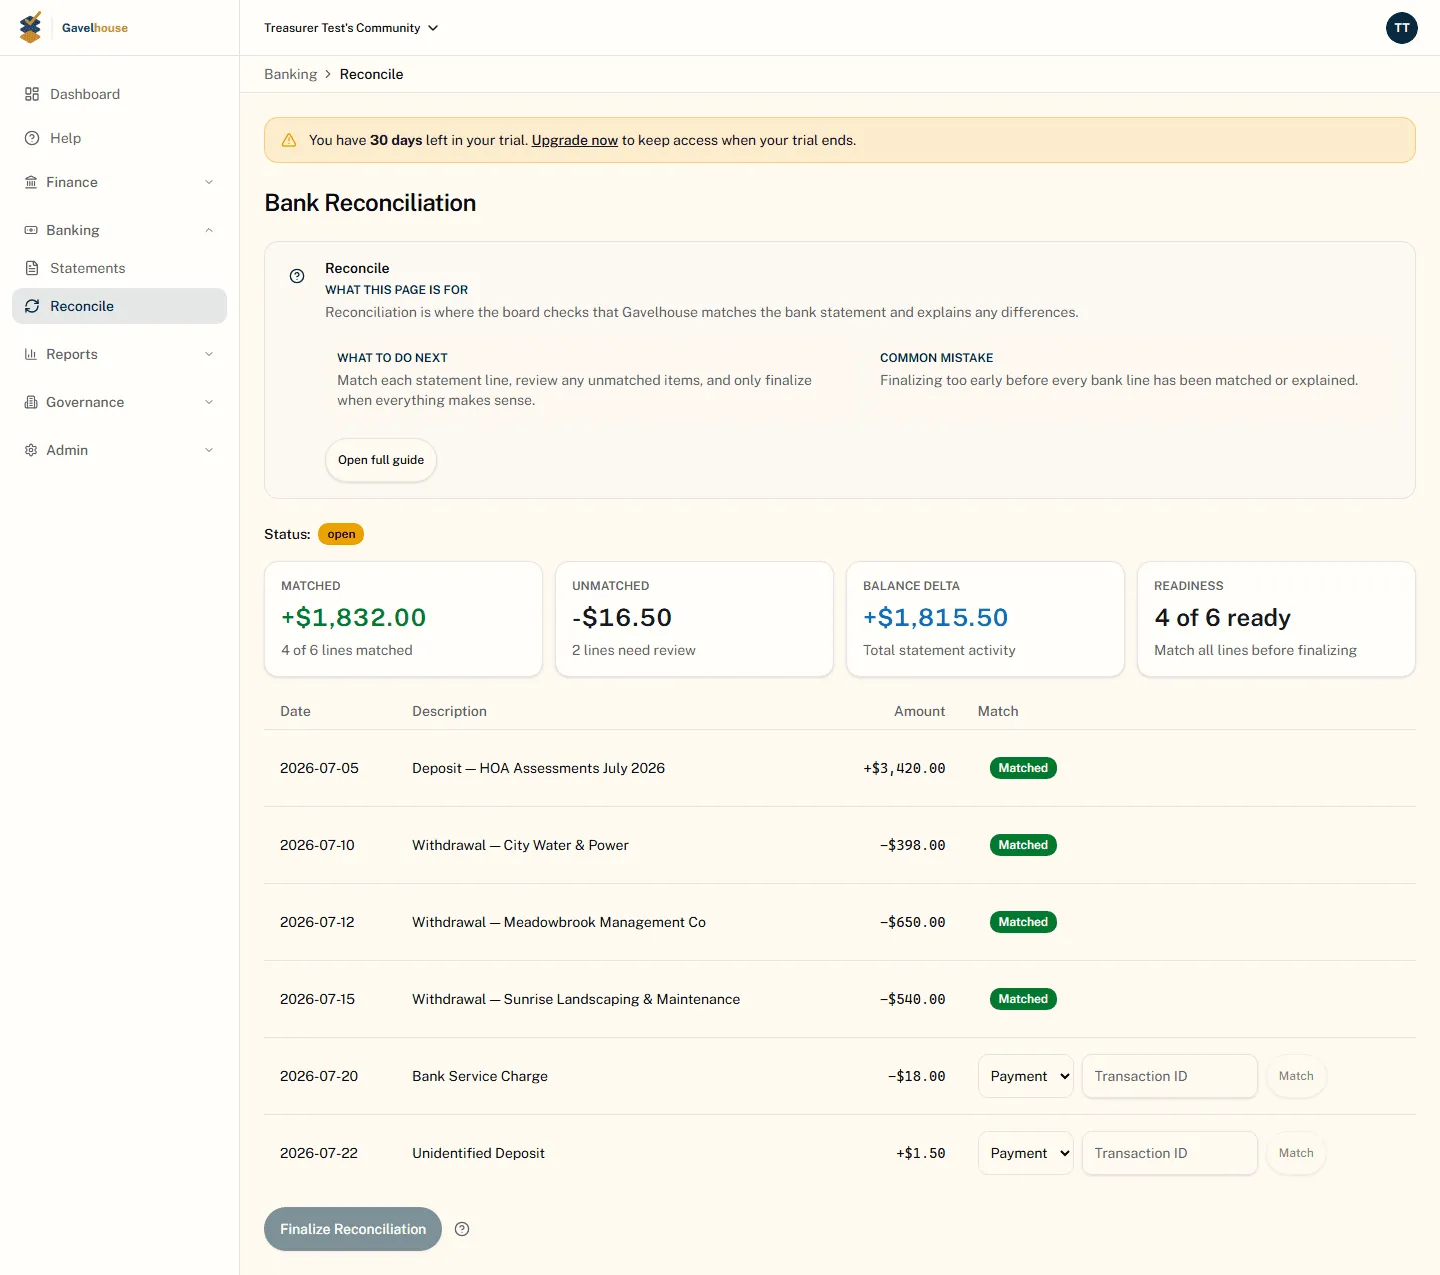Expand the Finance section chevron
Viewport: 1440px width, 1275px height.
(209, 182)
